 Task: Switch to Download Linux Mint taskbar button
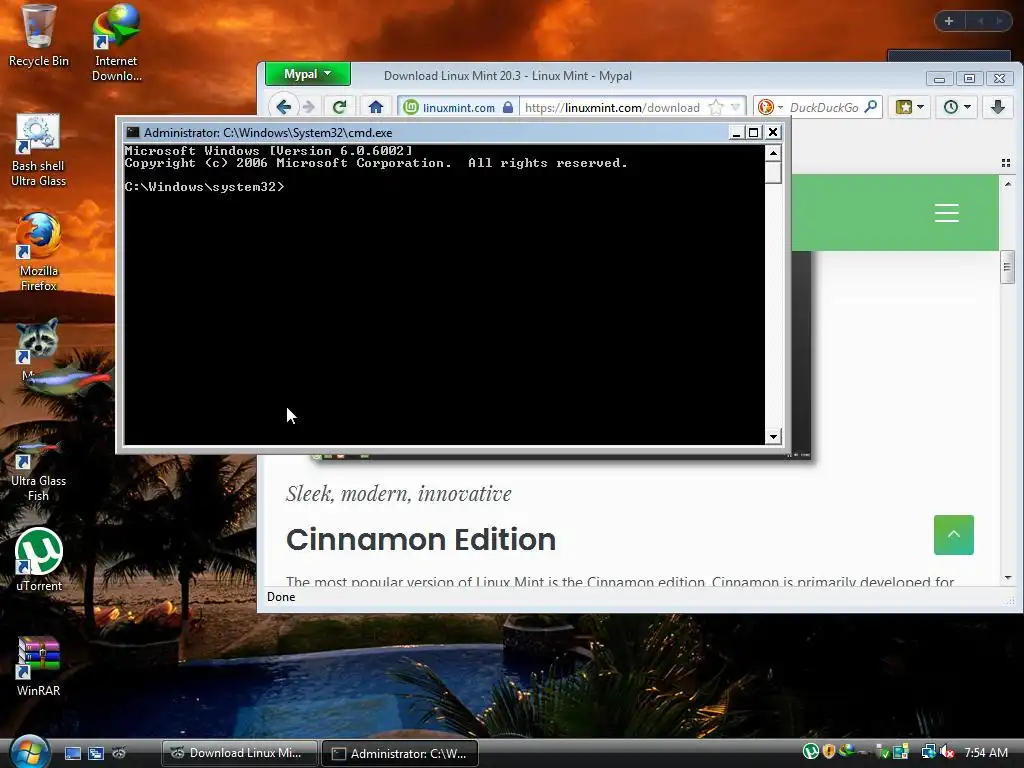point(240,753)
